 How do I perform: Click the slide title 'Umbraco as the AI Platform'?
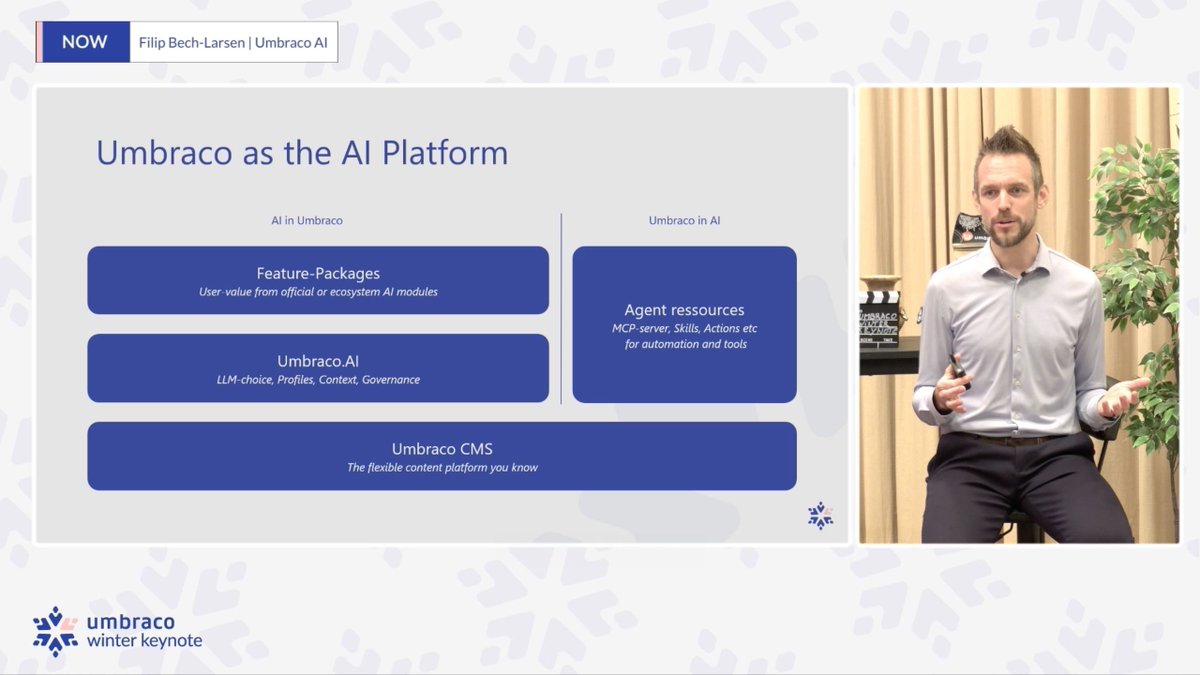pos(302,153)
